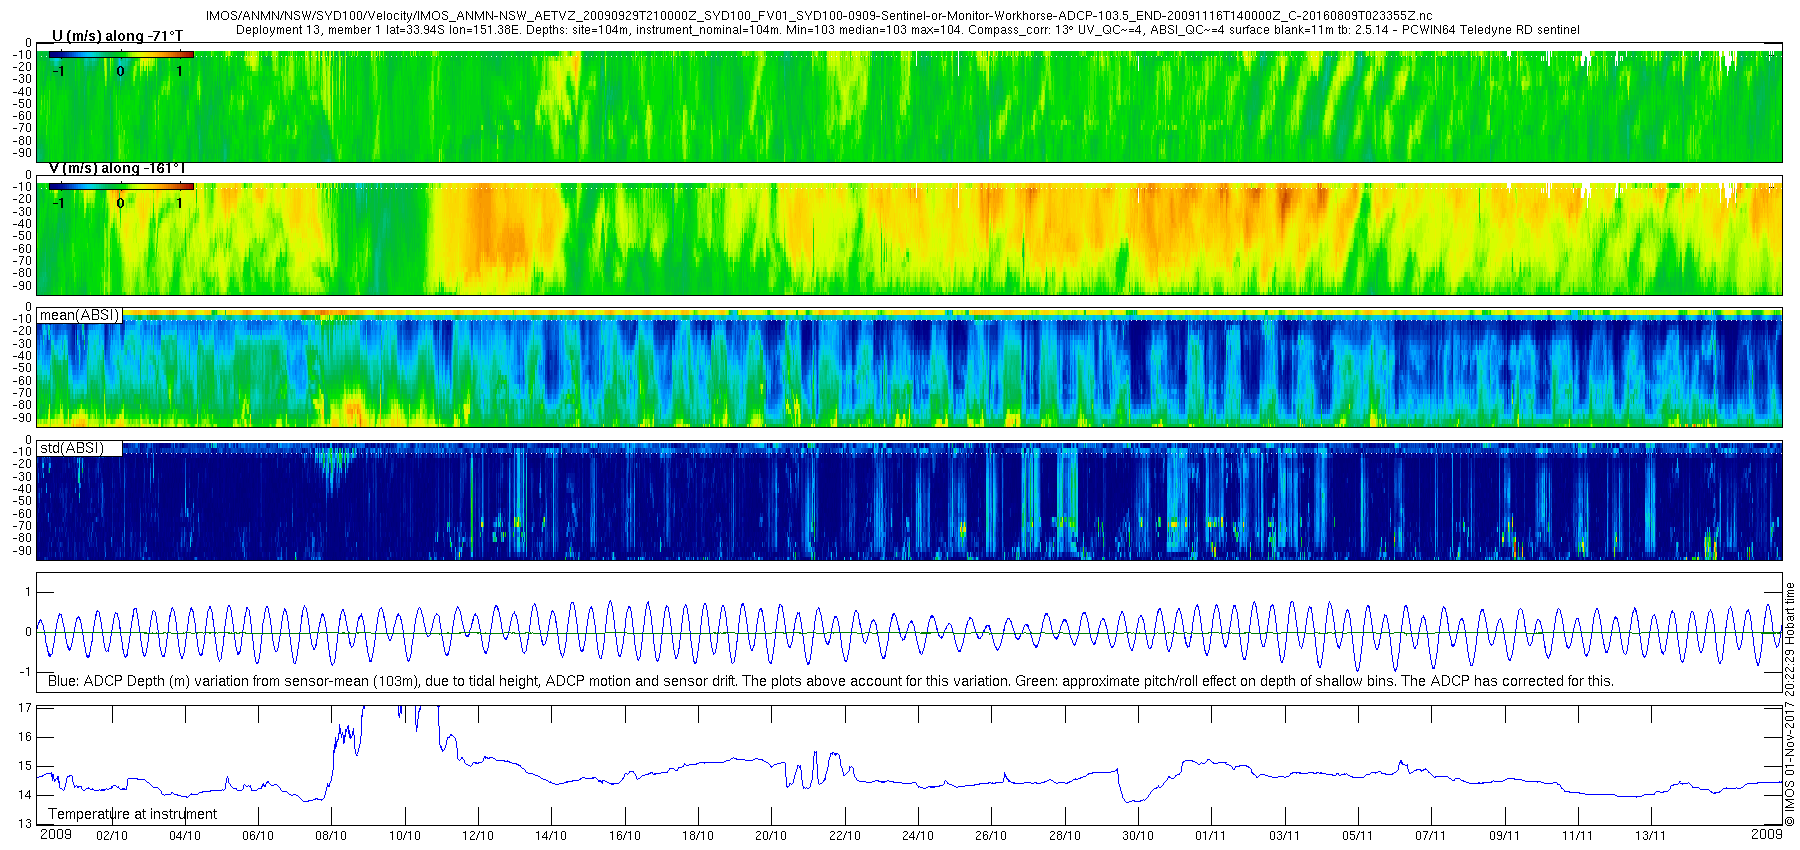1800x850 pixels.
Task: Click the '-50' depth tick of U velocity panel
Action: pos(22,104)
